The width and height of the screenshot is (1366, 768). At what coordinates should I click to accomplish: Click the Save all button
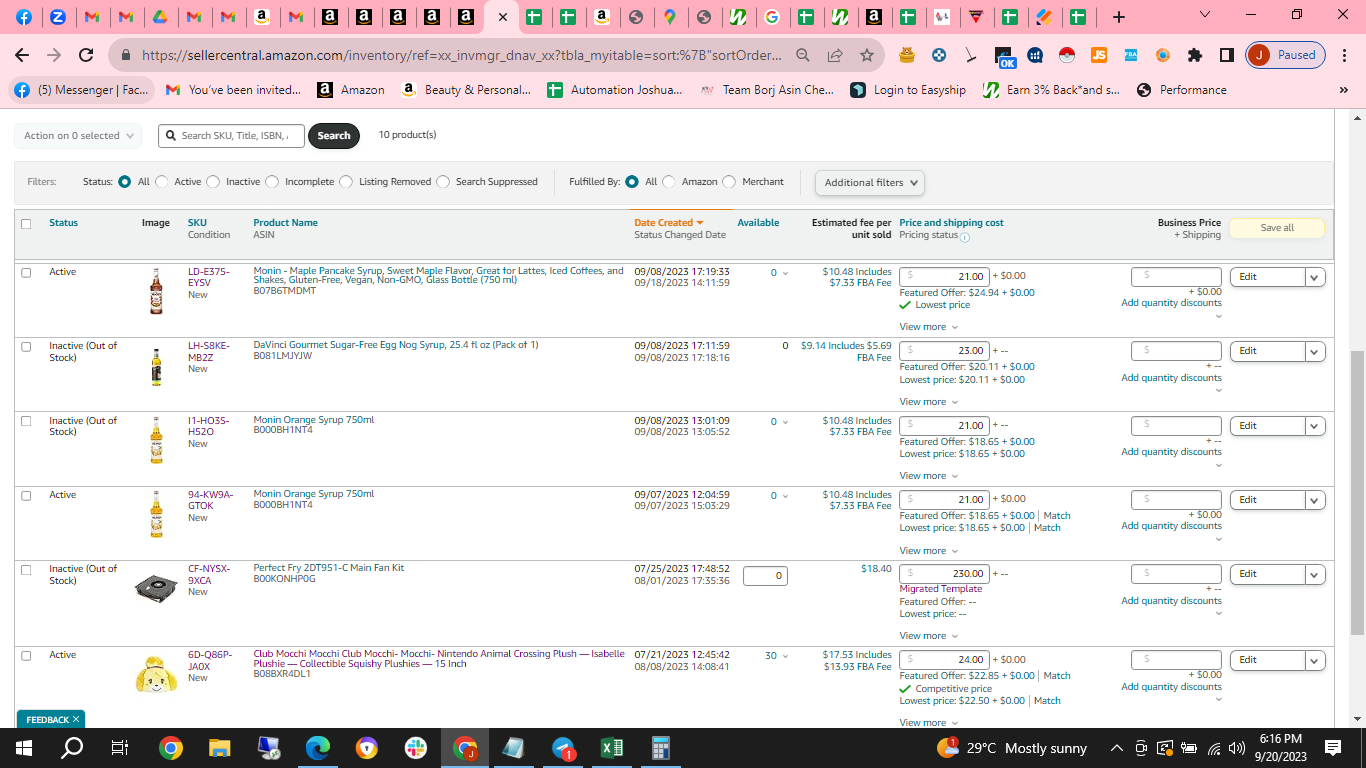coord(1277,228)
